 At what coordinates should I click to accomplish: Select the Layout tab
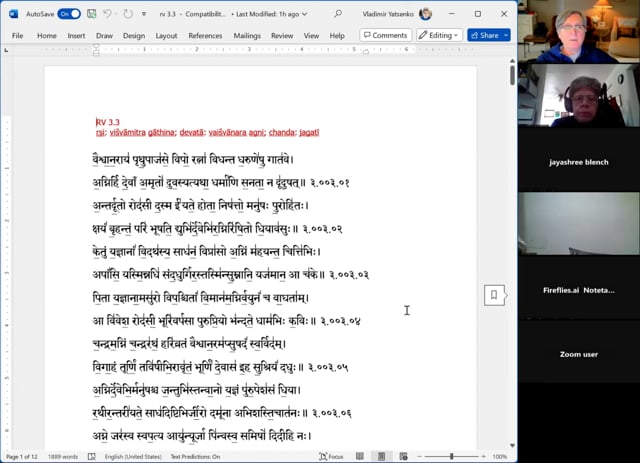coord(167,36)
